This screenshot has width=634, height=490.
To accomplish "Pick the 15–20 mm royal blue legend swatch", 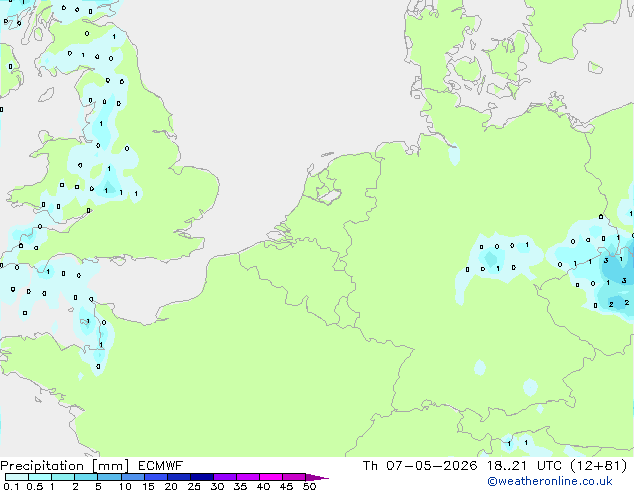I will click(155, 477).
